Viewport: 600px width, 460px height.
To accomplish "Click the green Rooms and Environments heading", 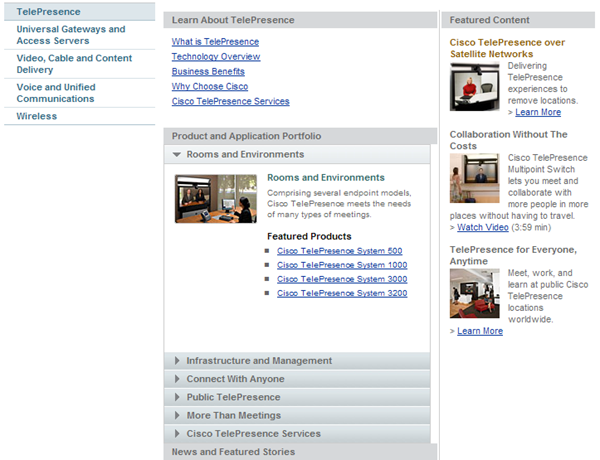I will click(326, 178).
